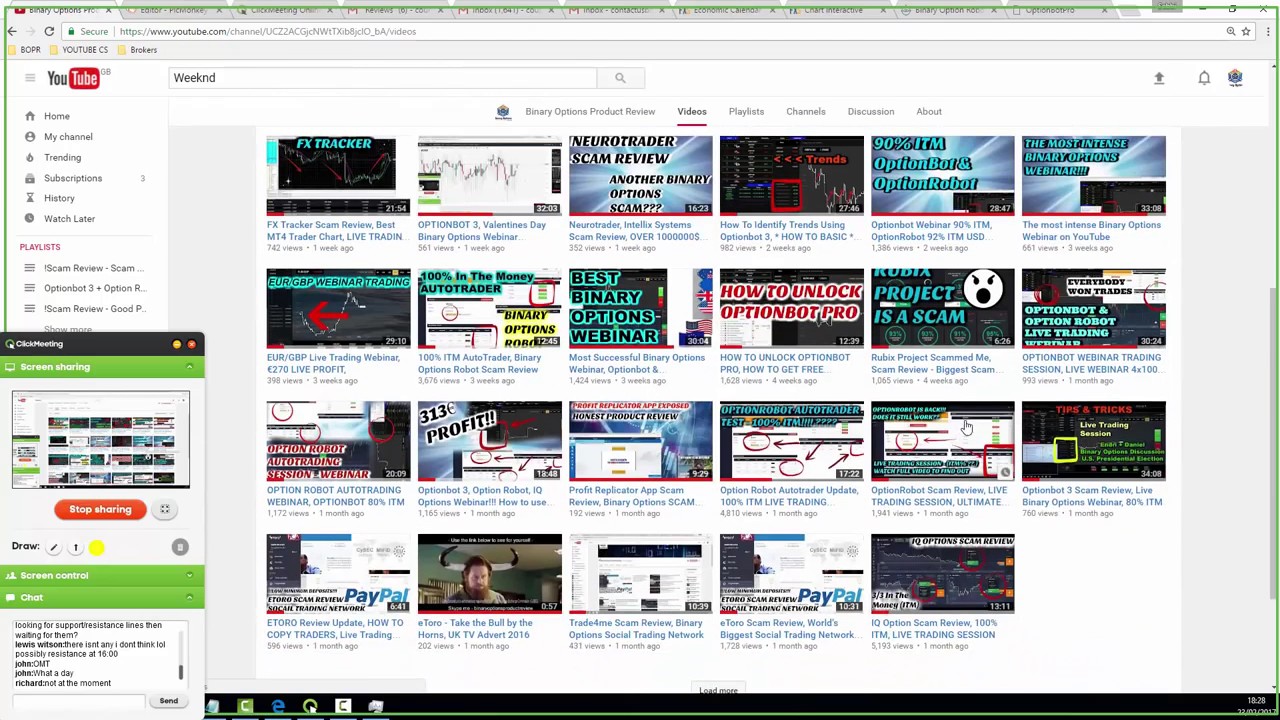
Task: Open the FX Tracker Scam Review thumbnail
Action: [338, 175]
